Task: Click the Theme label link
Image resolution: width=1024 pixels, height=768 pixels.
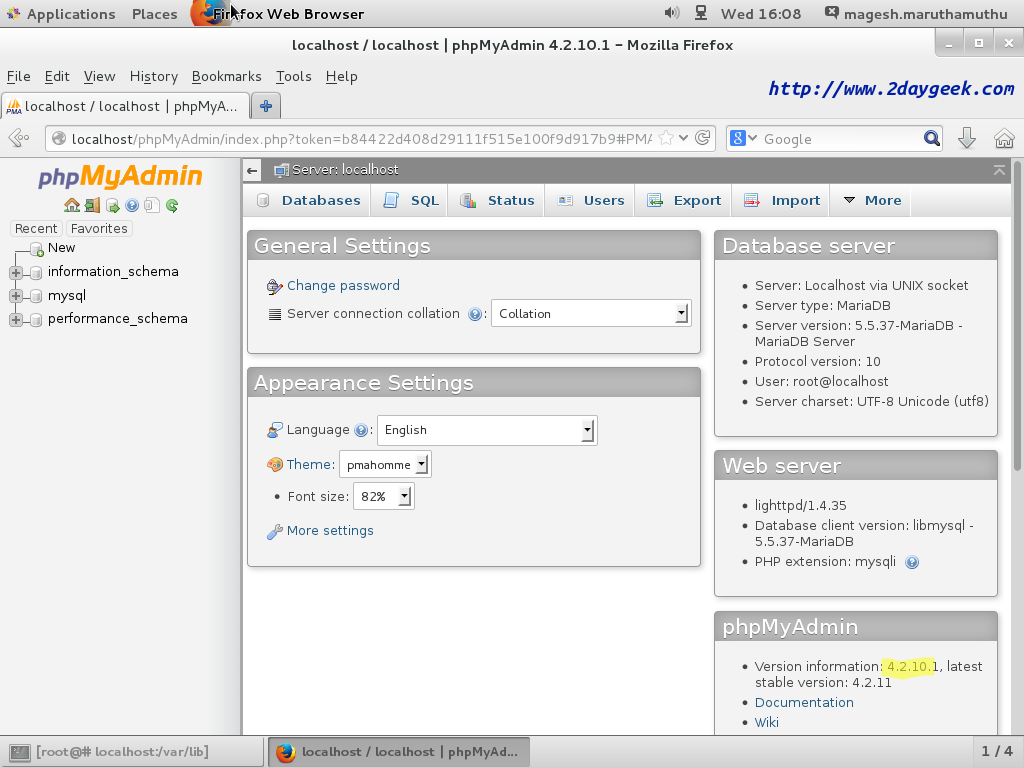Action: click(x=310, y=464)
